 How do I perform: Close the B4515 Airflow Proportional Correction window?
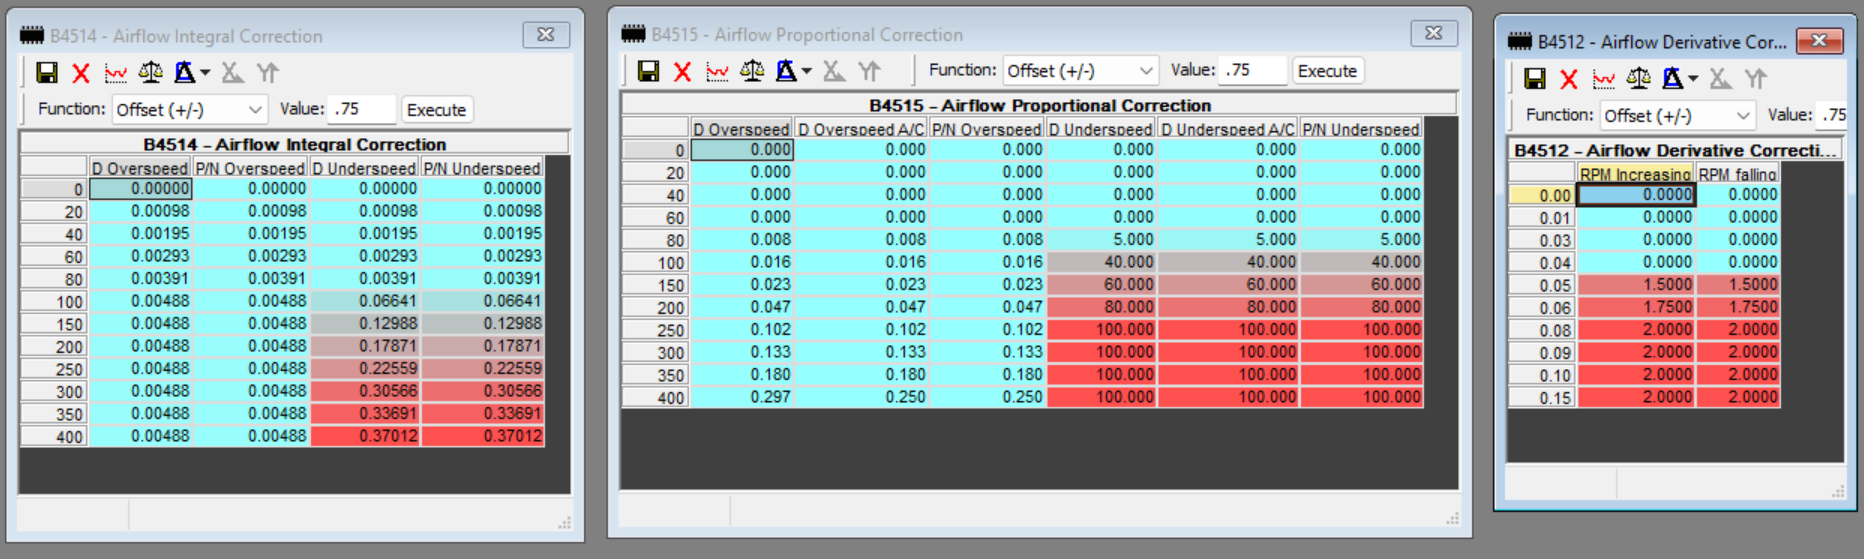(x=1434, y=33)
